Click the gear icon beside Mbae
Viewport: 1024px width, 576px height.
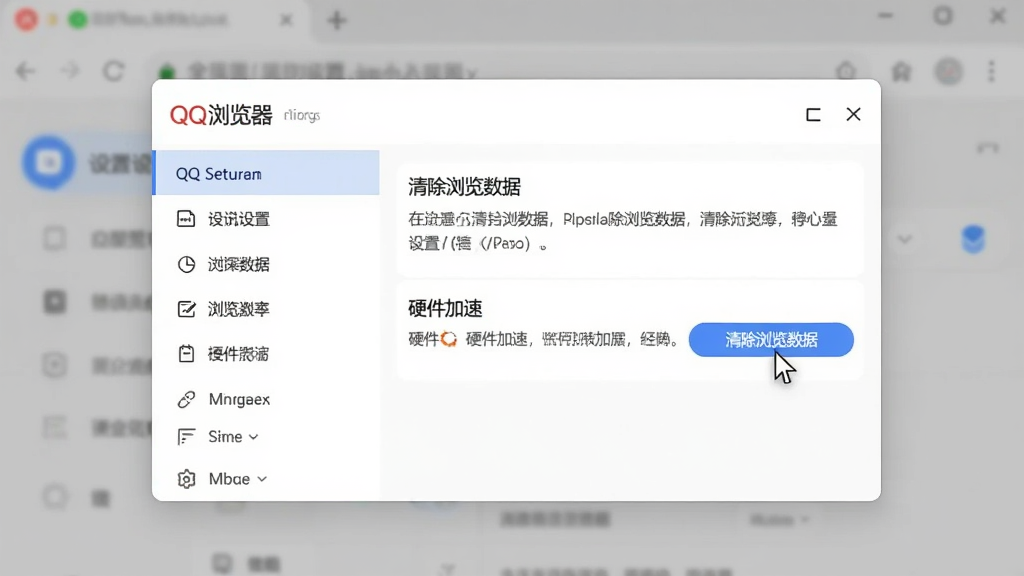pyautogui.click(x=186, y=479)
